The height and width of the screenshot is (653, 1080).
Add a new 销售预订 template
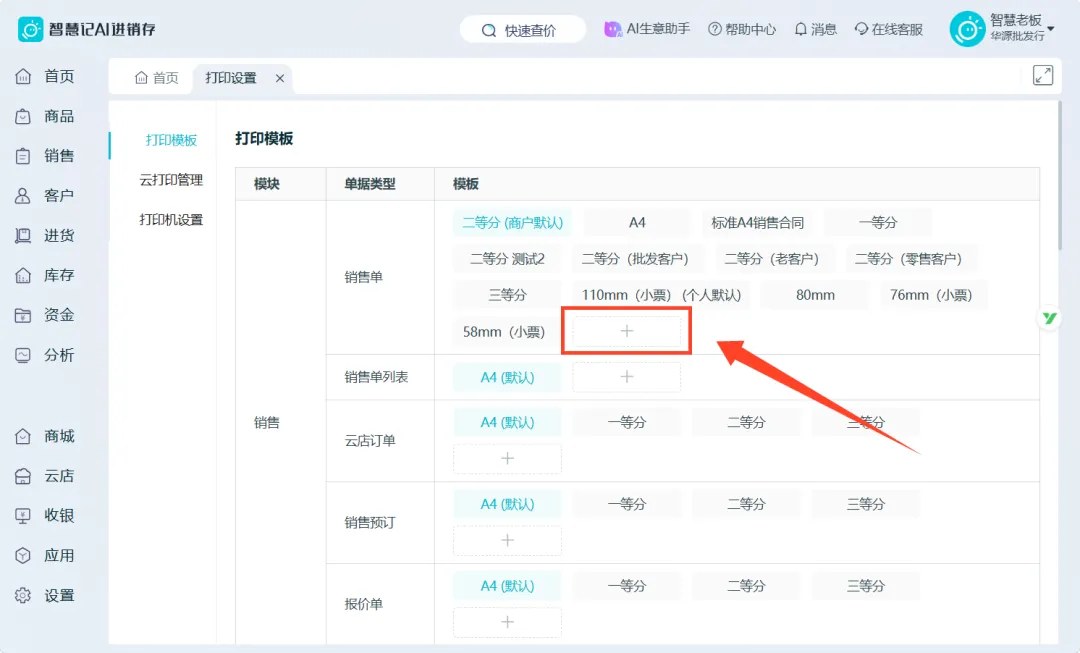pyautogui.click(x=507, y=541)
